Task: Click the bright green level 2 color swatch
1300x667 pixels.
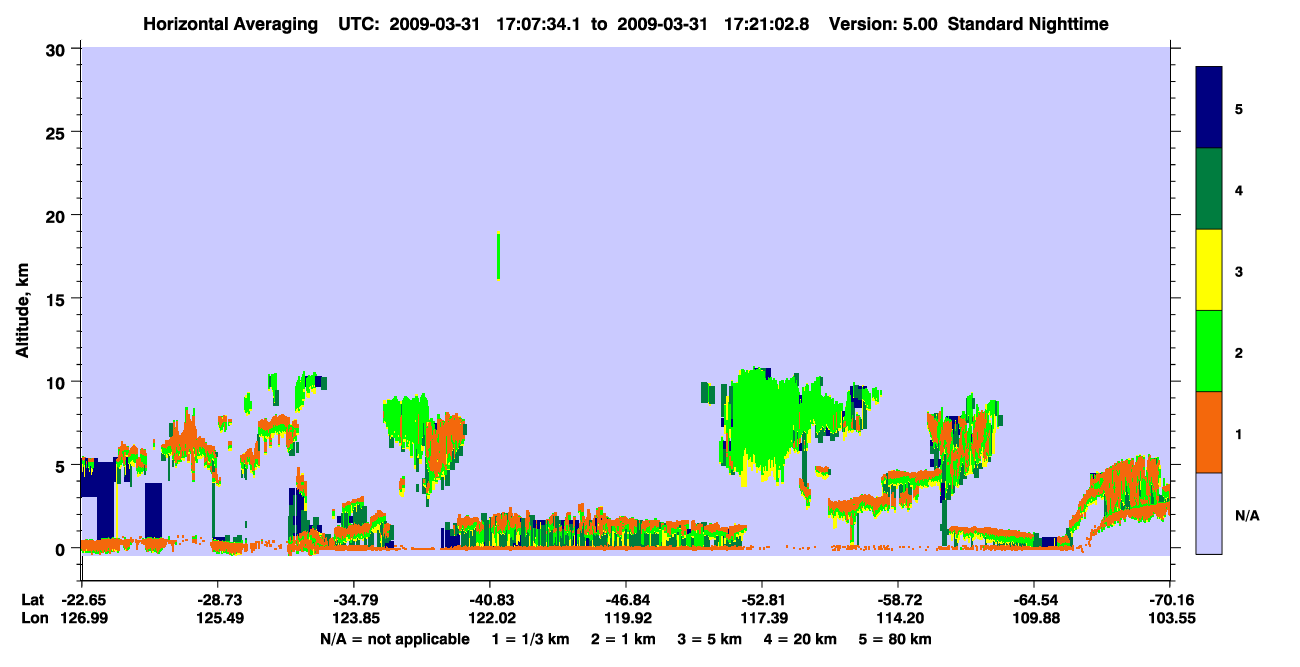Action: click(1209, 351)
